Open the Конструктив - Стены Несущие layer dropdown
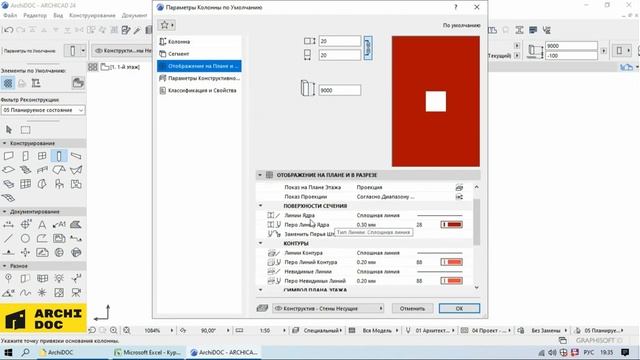640x360 pixels. [328, 309]
